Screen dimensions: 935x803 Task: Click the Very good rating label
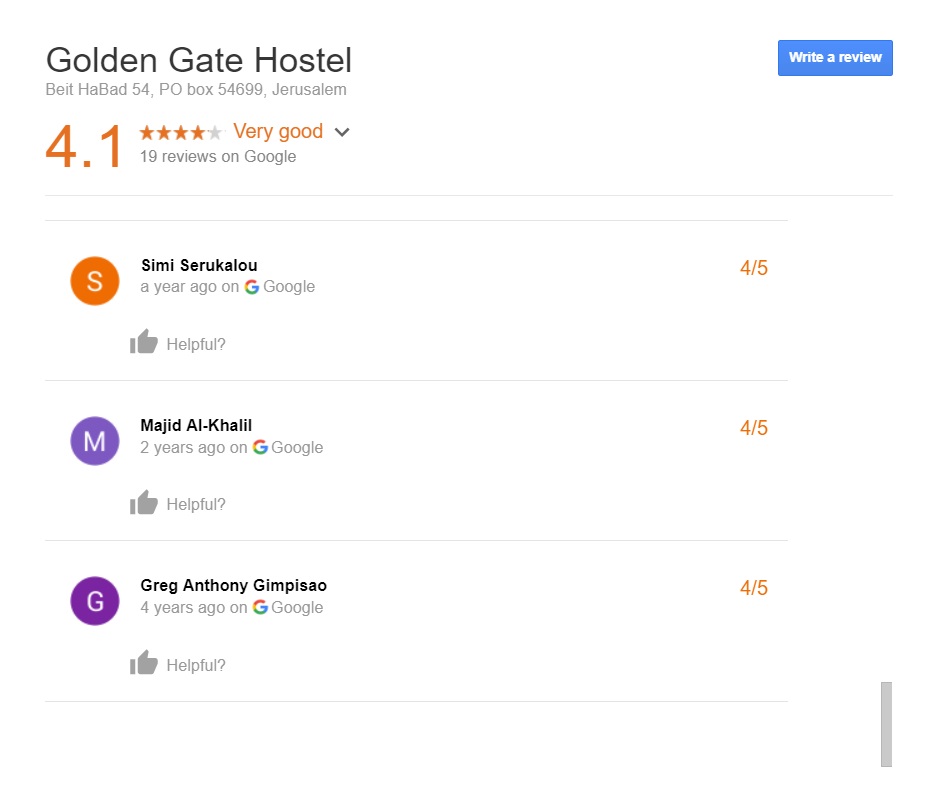278,131
